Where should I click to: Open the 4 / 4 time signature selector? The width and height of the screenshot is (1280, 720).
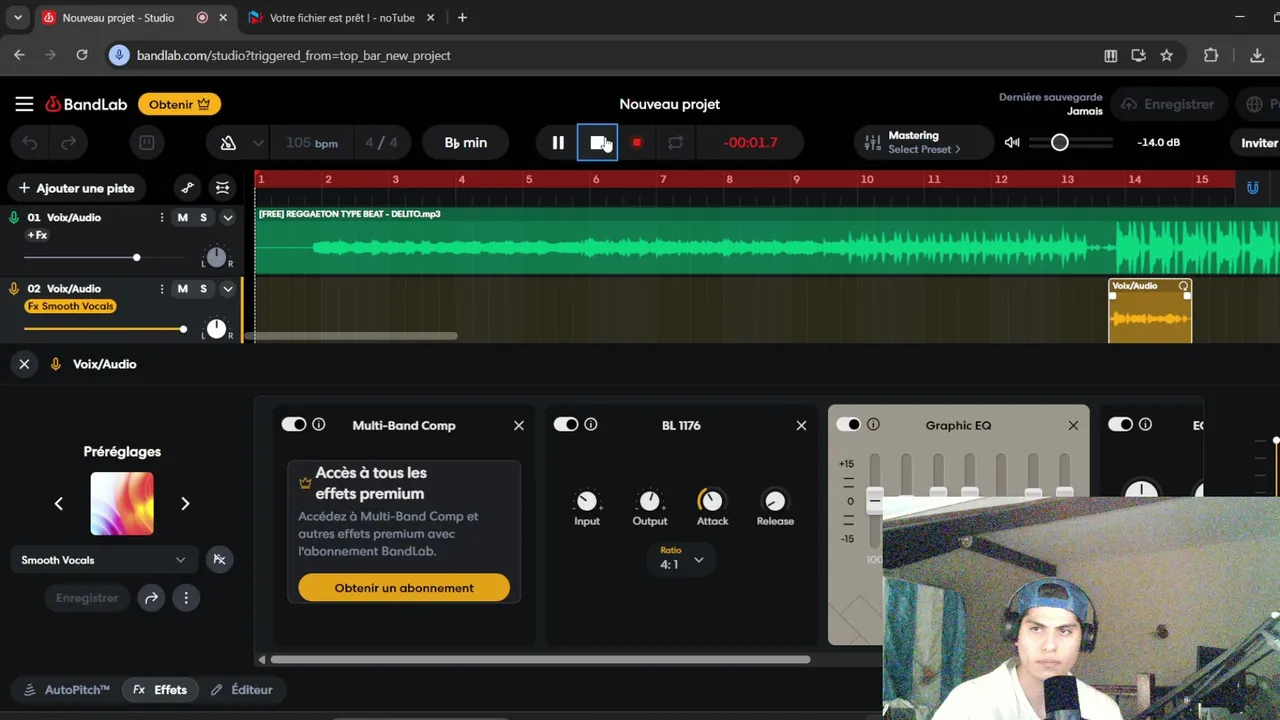tap(381, 143)
